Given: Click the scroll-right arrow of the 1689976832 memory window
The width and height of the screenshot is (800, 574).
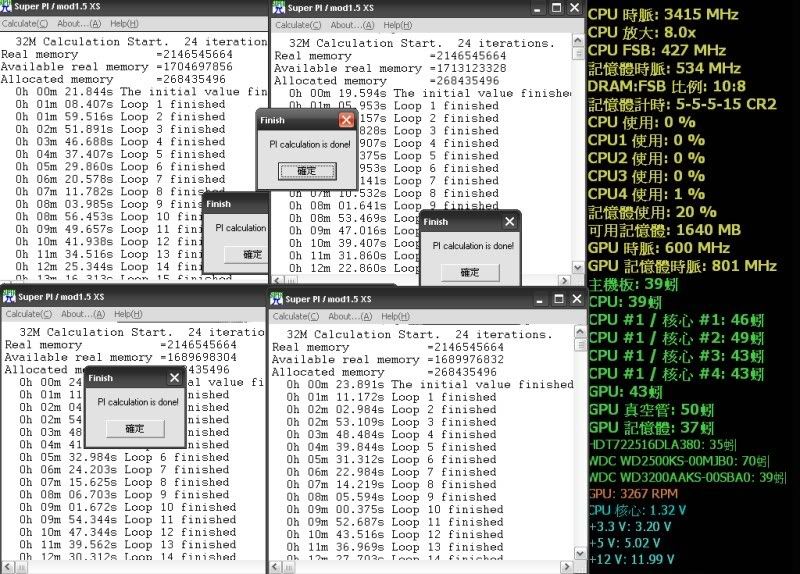Looking at the screenshot, I should click(567, 567).
